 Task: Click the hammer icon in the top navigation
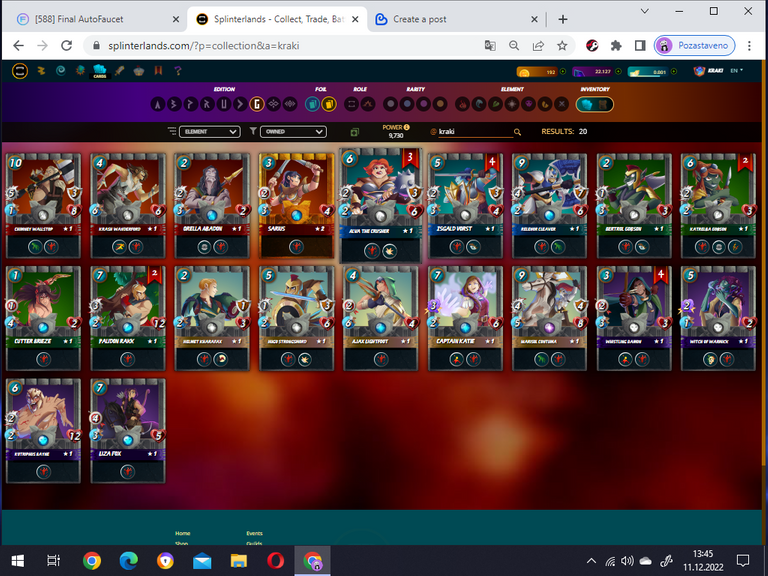point(119,71)
